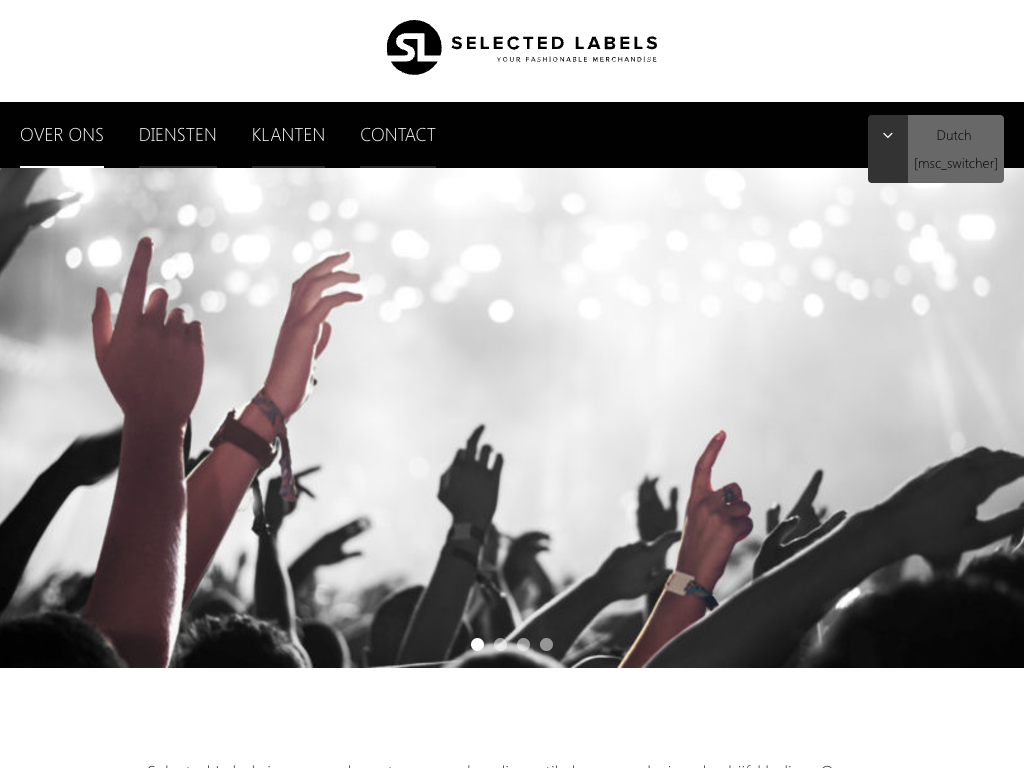Click the white underline beneath Over Ons
Viewport: 1024px width, 768px height.
pyautogui.click(x=62, y=167)
